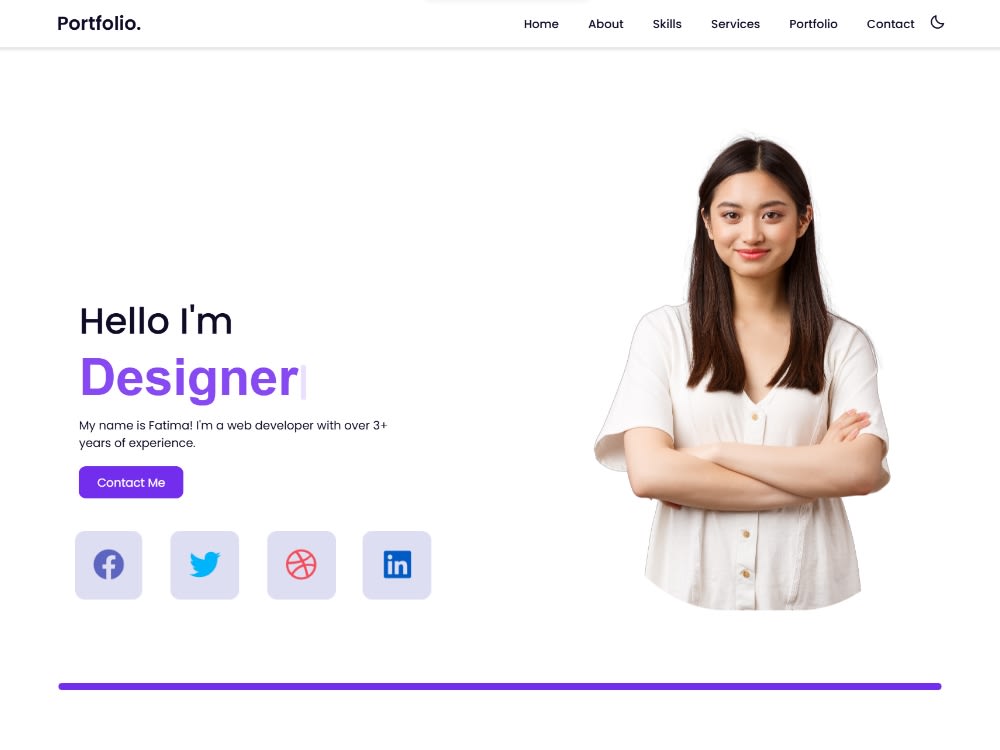Open the LinkedIn icon tile
Viewport: 1000px width, 750px height.
pos(397,565)
